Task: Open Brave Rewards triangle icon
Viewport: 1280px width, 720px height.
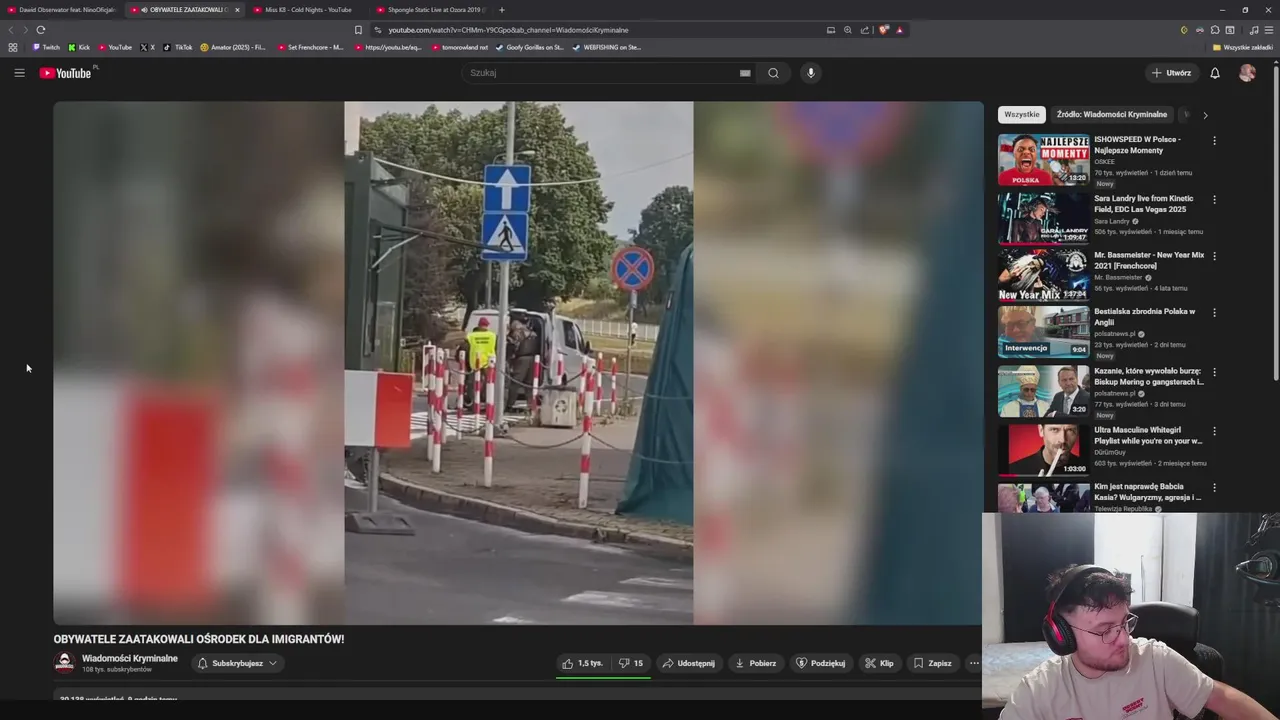Action: pos(899,30)
